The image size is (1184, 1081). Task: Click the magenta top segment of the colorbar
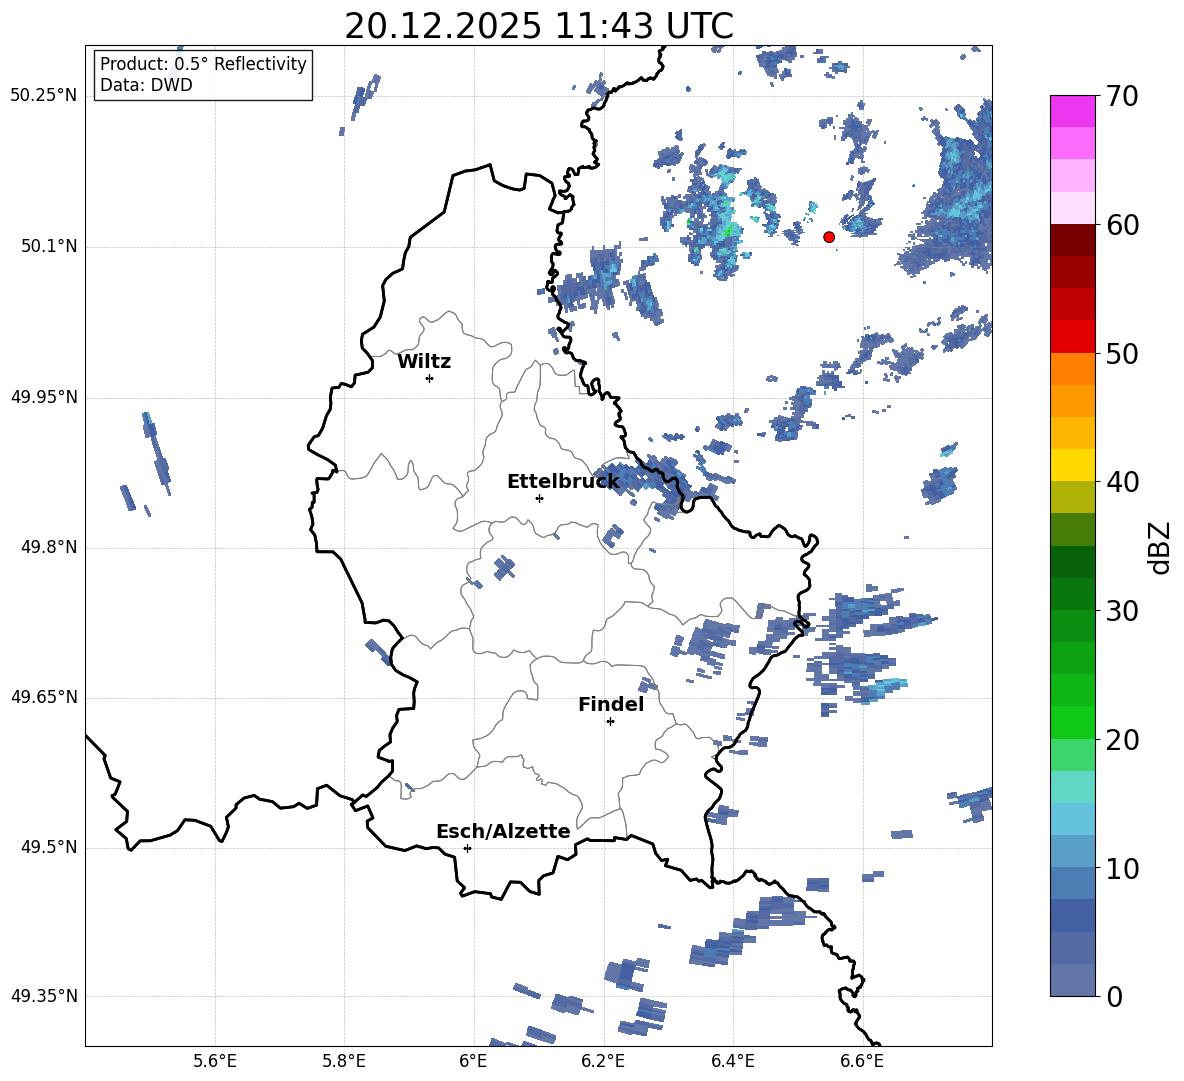[1072, 111]
